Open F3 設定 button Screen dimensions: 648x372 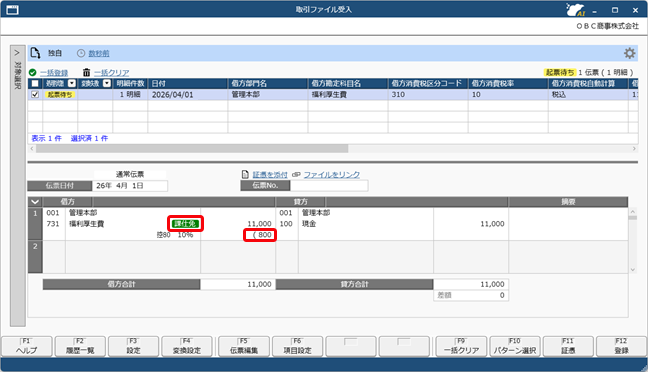point(133,346)
